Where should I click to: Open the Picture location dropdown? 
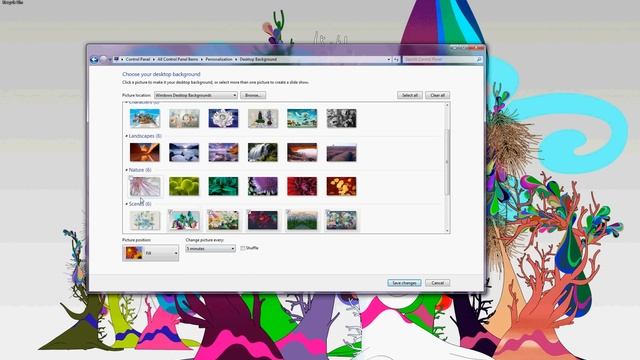click(x=196, y=95)
